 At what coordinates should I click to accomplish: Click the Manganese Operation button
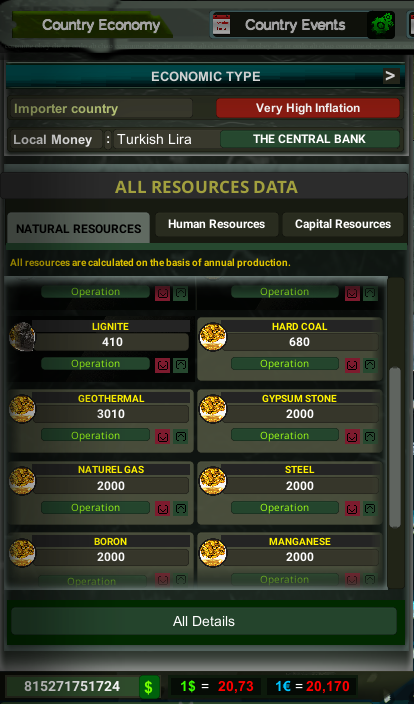pyautogui.click(x=285, y=580)
